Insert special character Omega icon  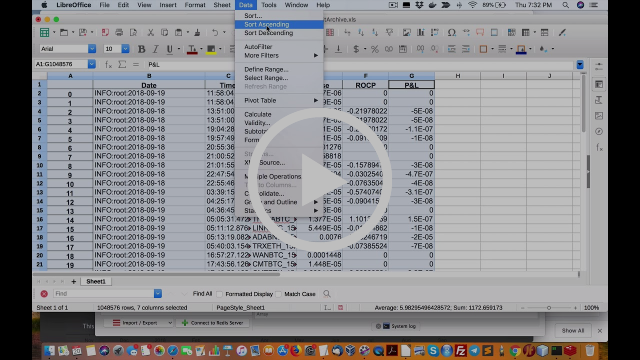click(451, 33)
